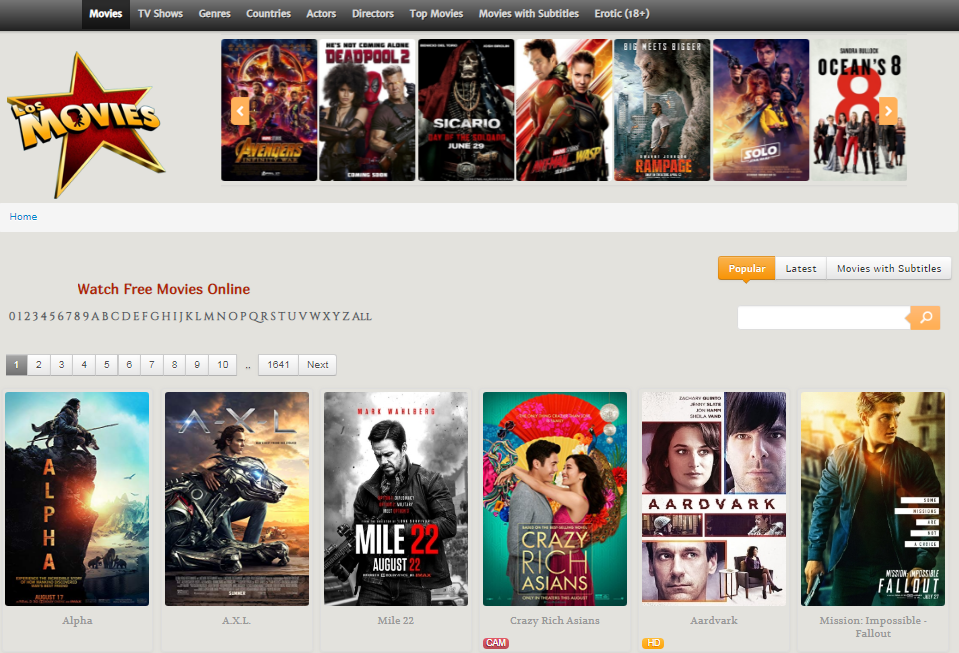This screenshot has height=653, width=959.
Task: Click inside the search input field
Action: pos(824,317)
